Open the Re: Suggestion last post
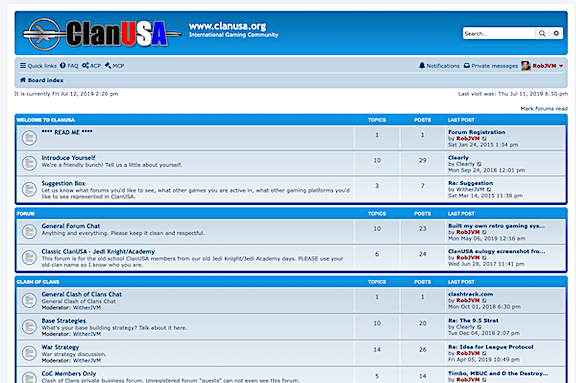Viewport: 576px width, 383px height. pos(471,183)
